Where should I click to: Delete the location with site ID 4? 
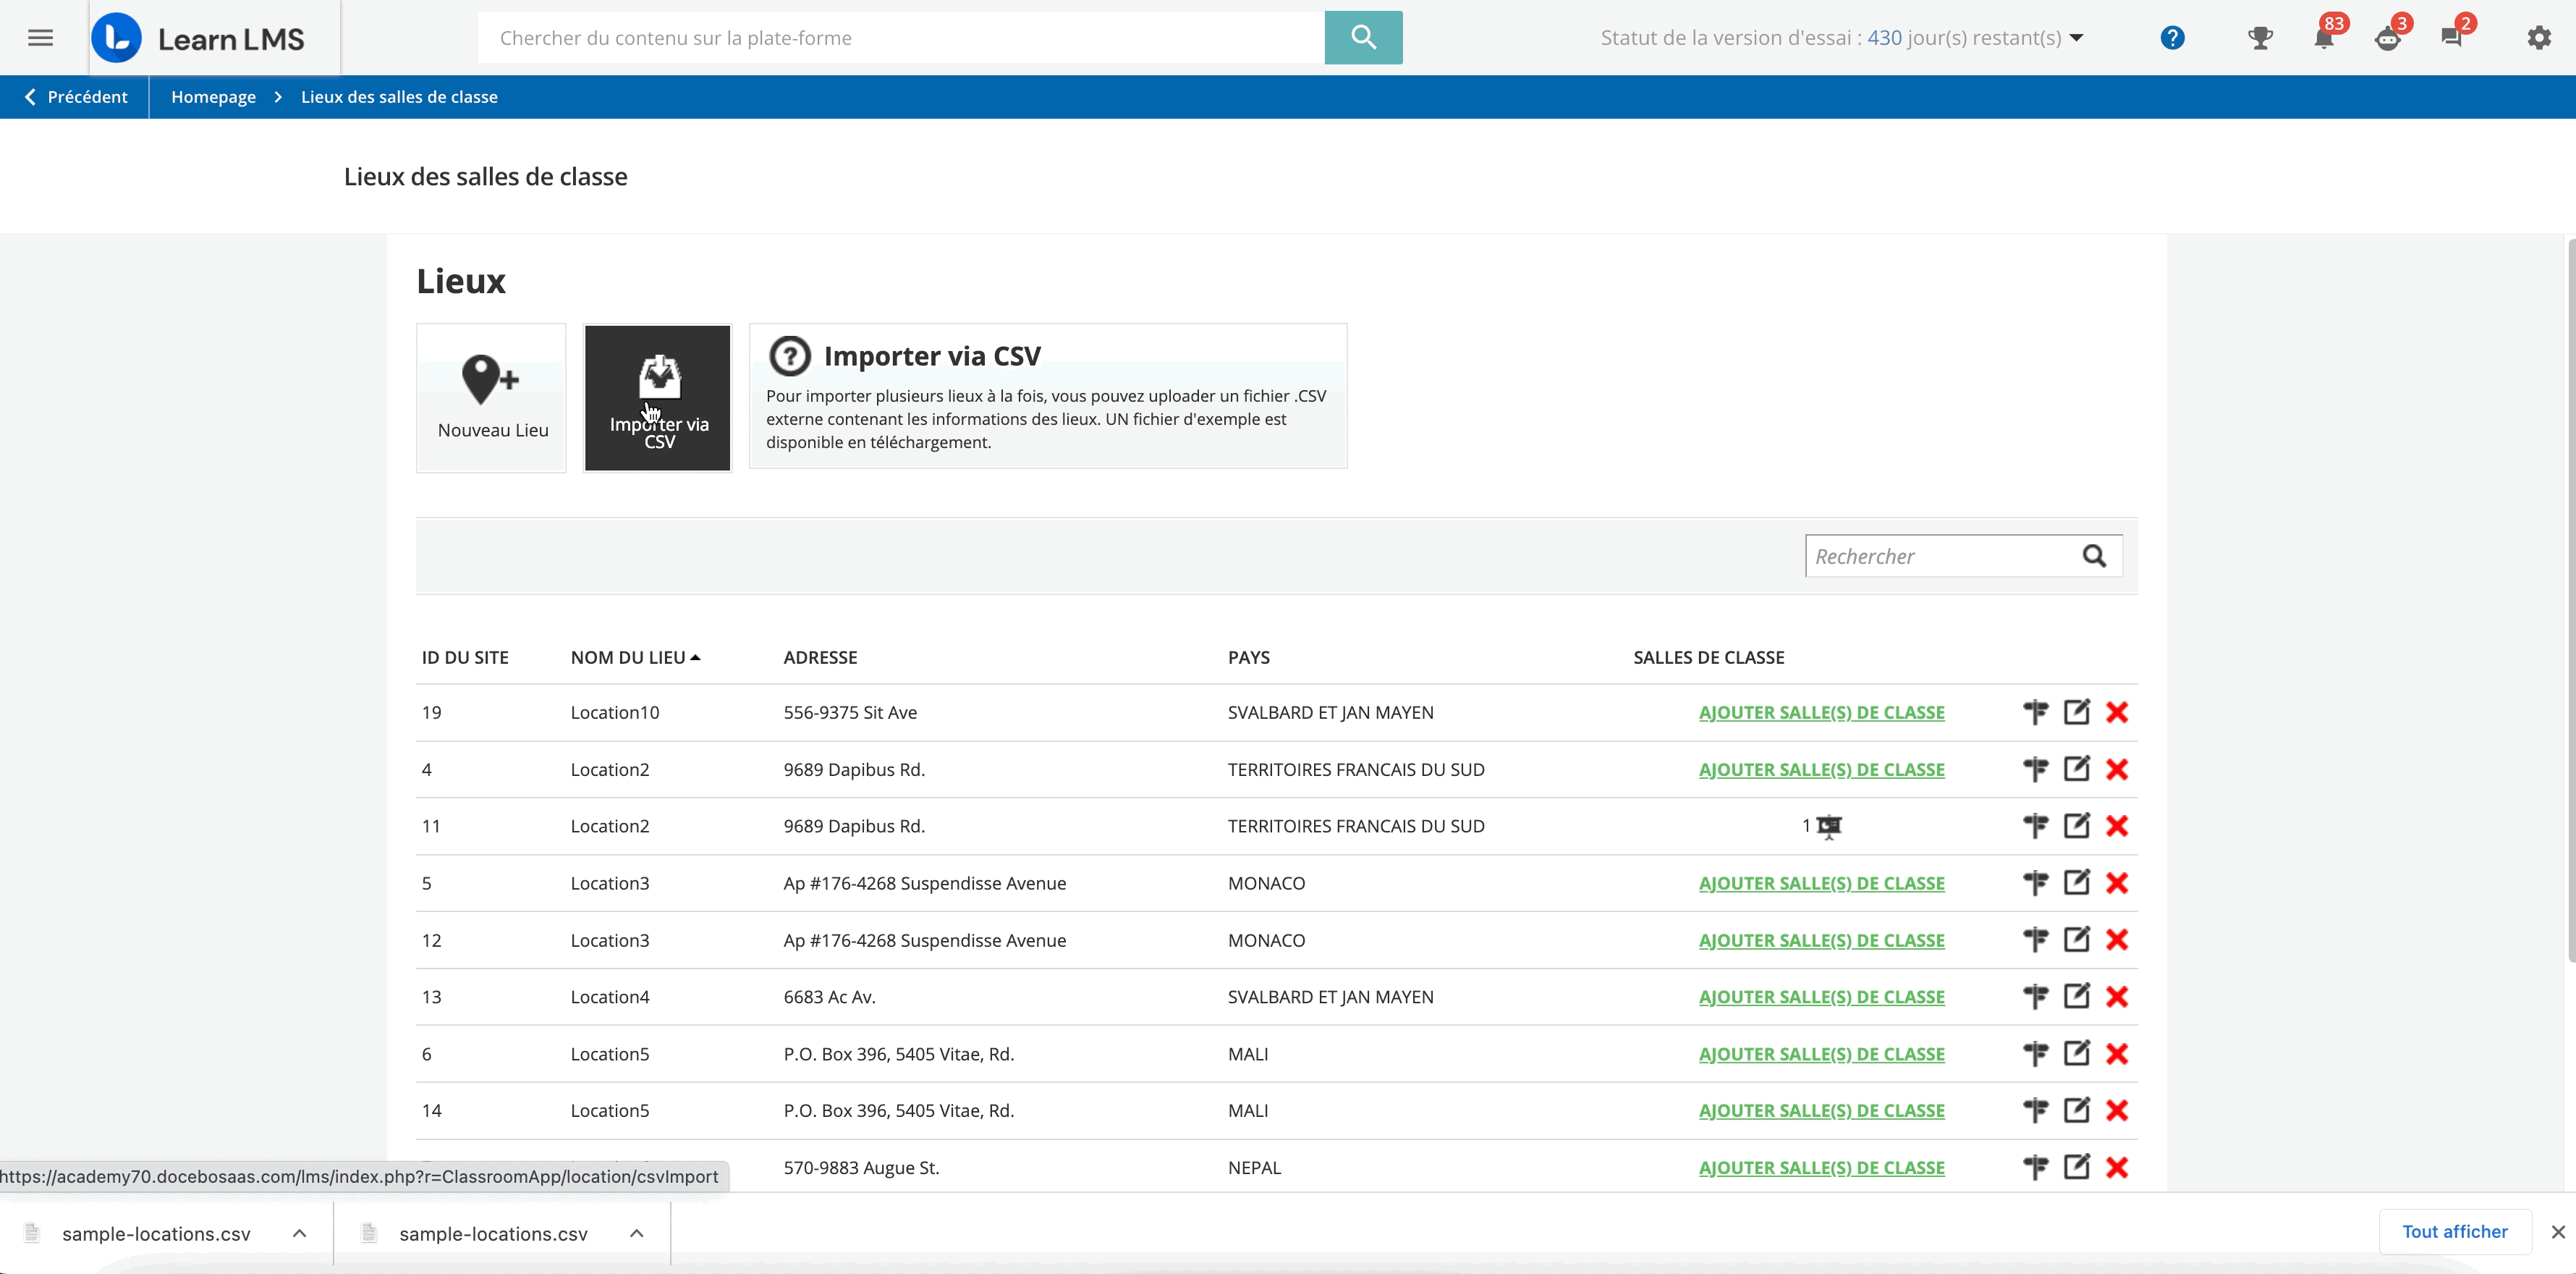2116,769
